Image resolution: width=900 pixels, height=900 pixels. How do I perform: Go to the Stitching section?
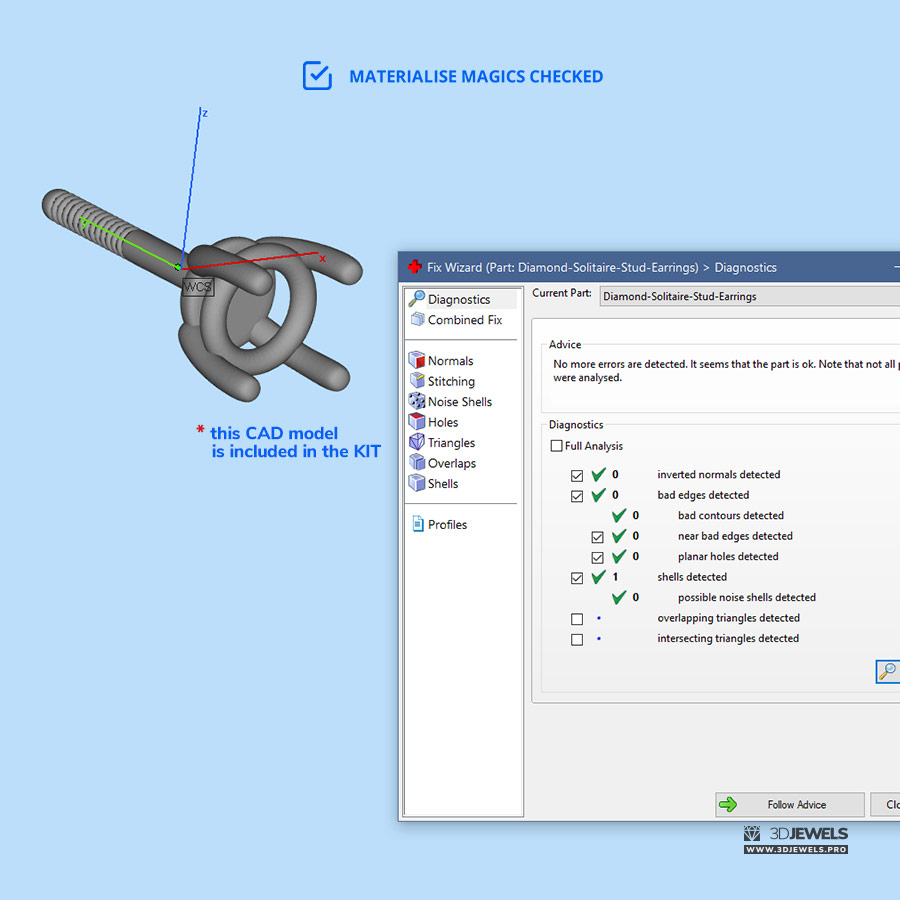[x=451, y=381]
